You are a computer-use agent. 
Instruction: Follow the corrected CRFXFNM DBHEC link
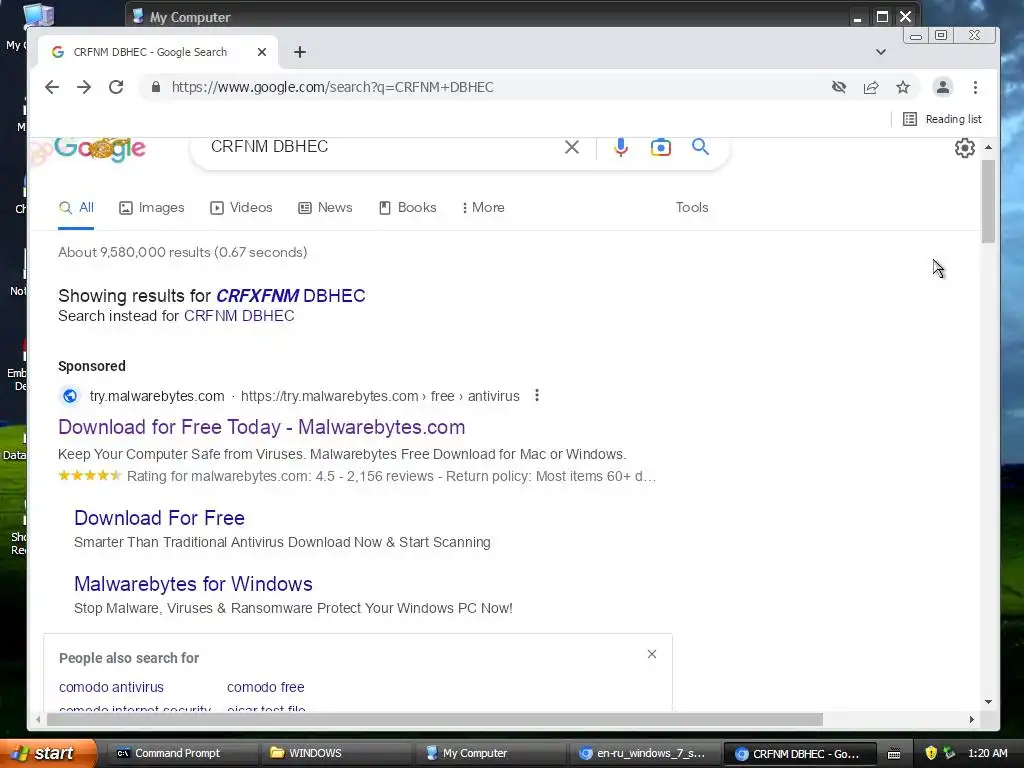click(x=291, y=296)
